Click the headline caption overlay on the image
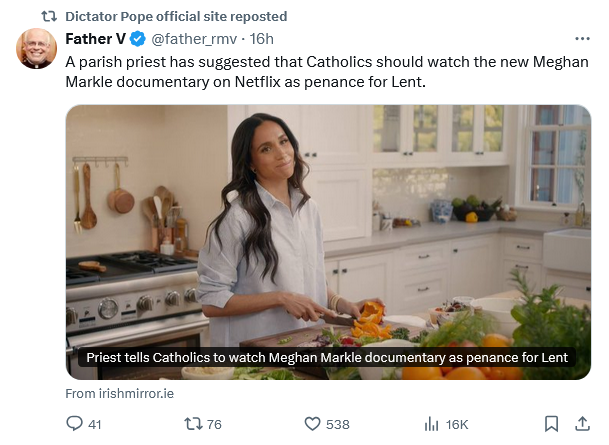 point(327,357)
